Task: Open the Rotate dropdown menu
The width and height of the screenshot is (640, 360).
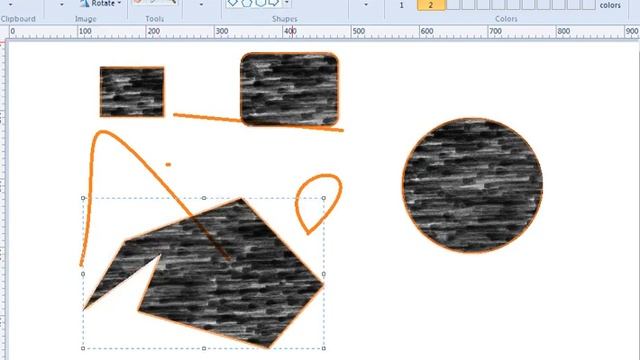Action: coord(101,3)
